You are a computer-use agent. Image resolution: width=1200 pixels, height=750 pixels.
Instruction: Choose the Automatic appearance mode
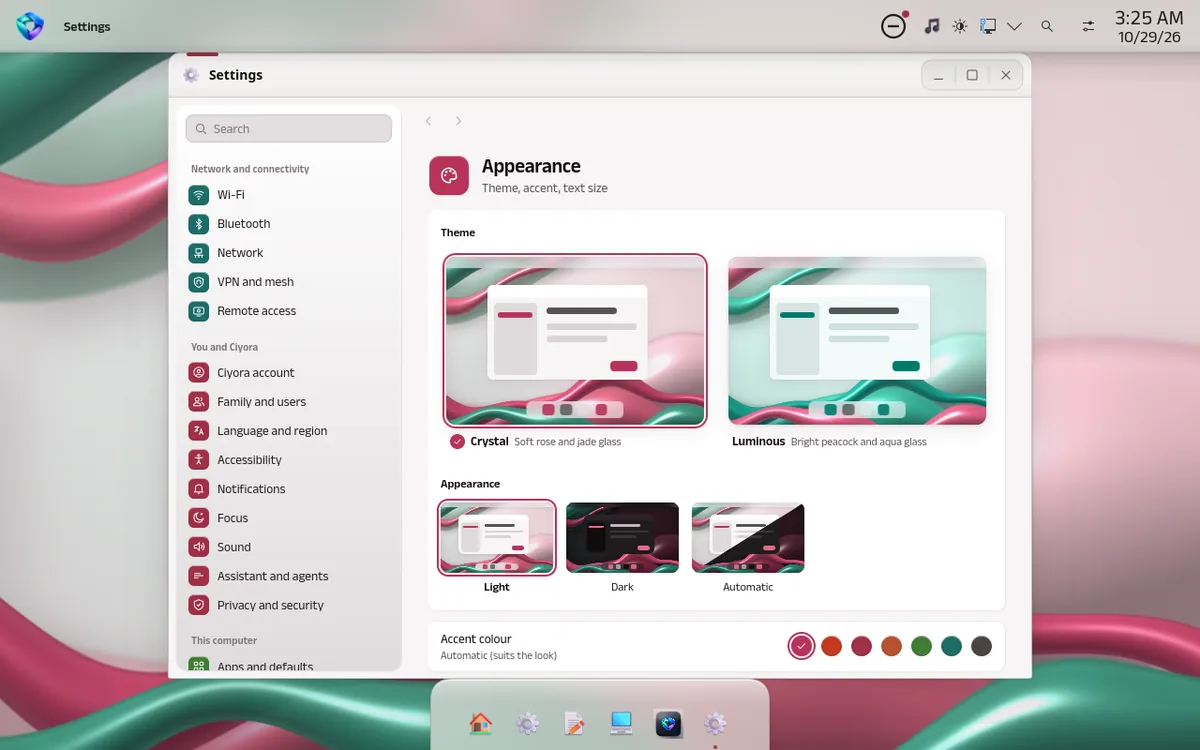click(x=748, y=538)
